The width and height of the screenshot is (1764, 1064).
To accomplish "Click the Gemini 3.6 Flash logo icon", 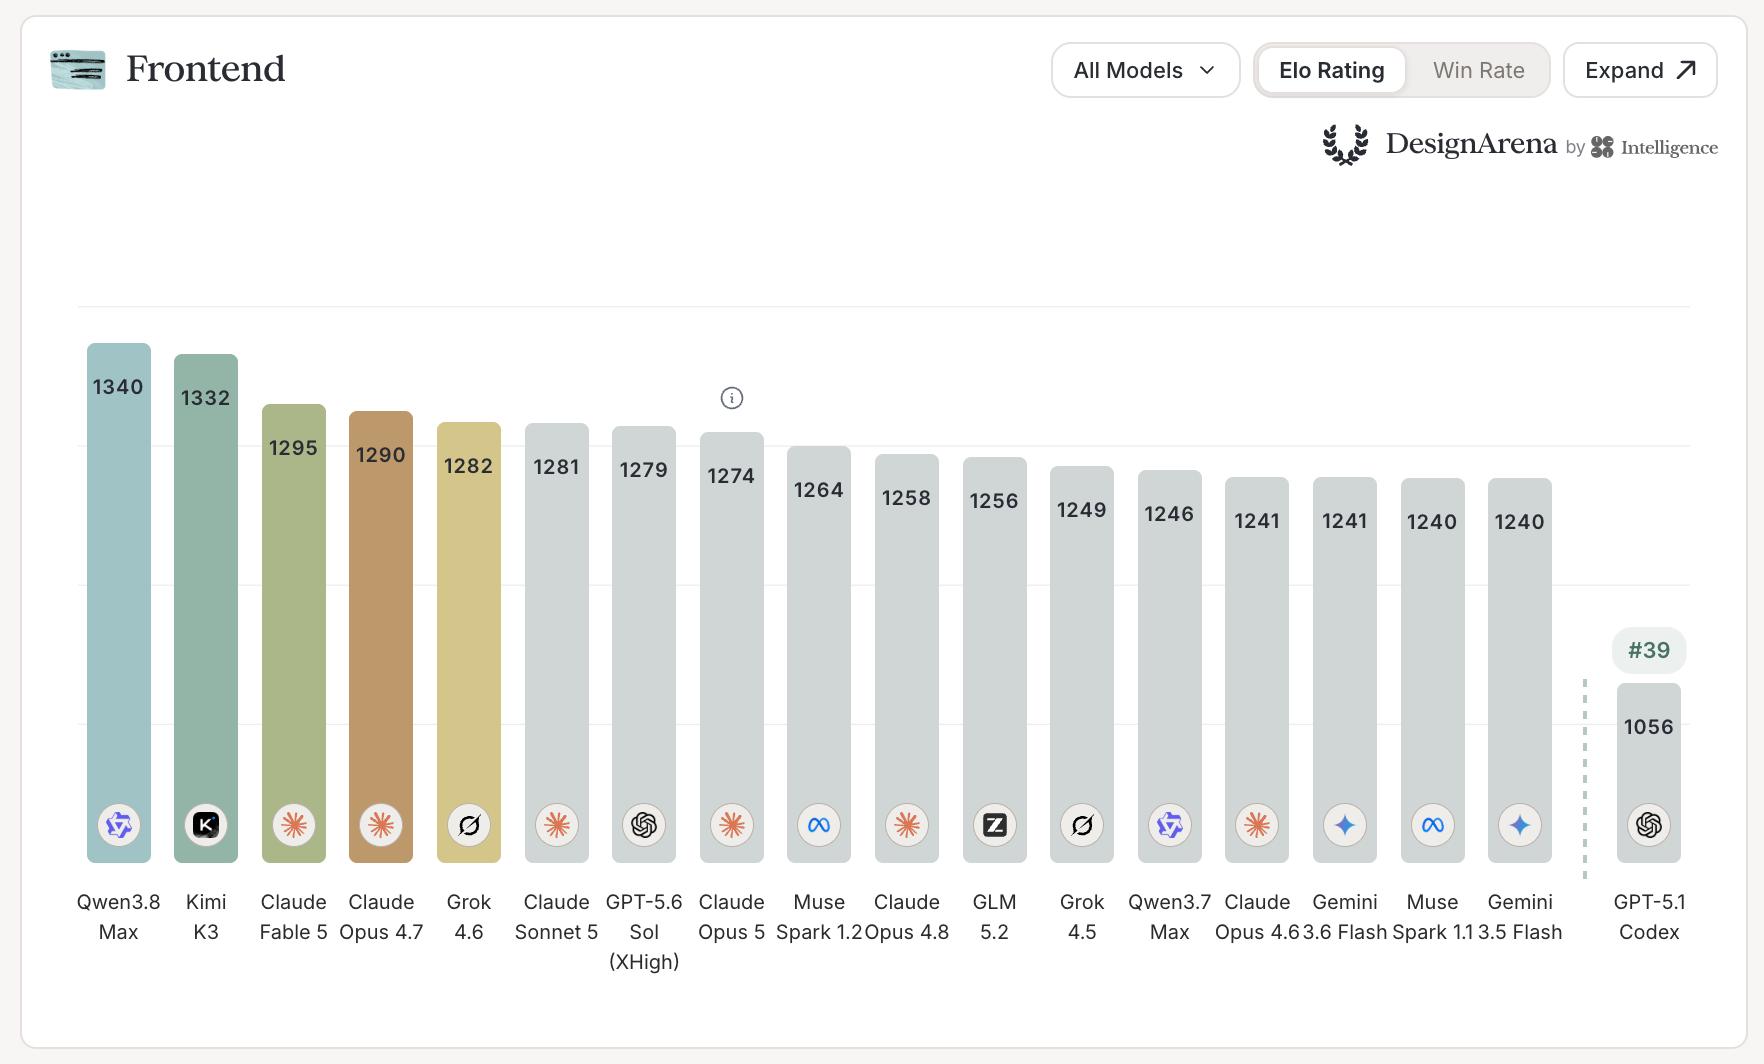I will (1345, 825).
